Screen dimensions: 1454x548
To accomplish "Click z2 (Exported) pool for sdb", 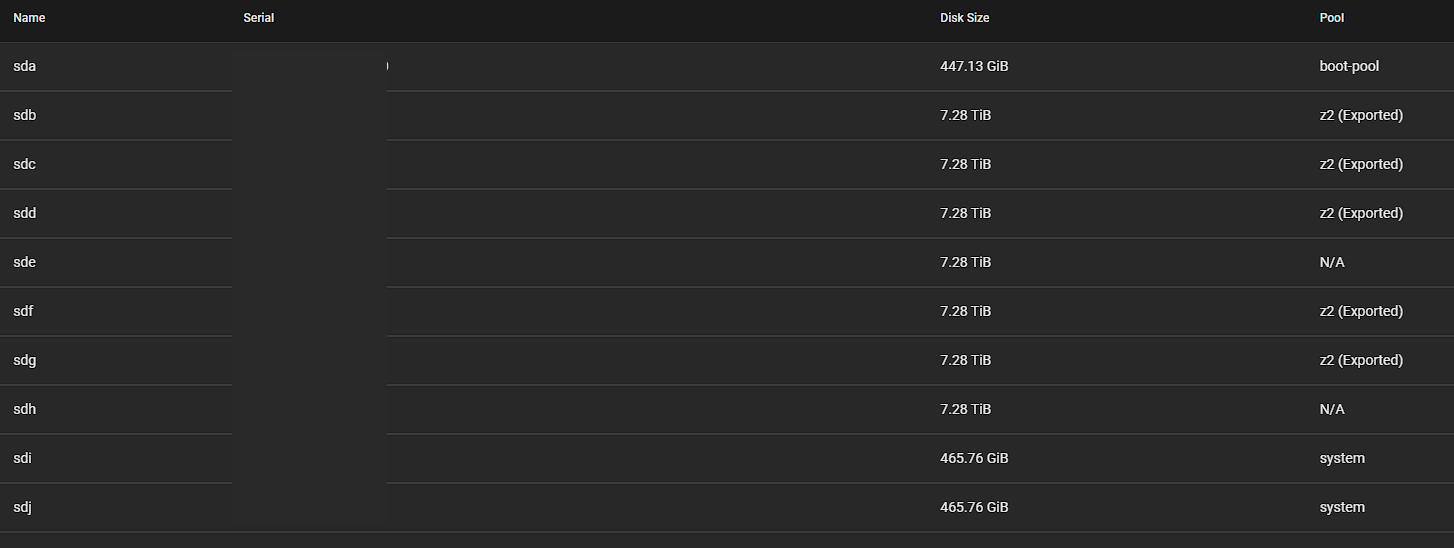I will click(1361, 115).
